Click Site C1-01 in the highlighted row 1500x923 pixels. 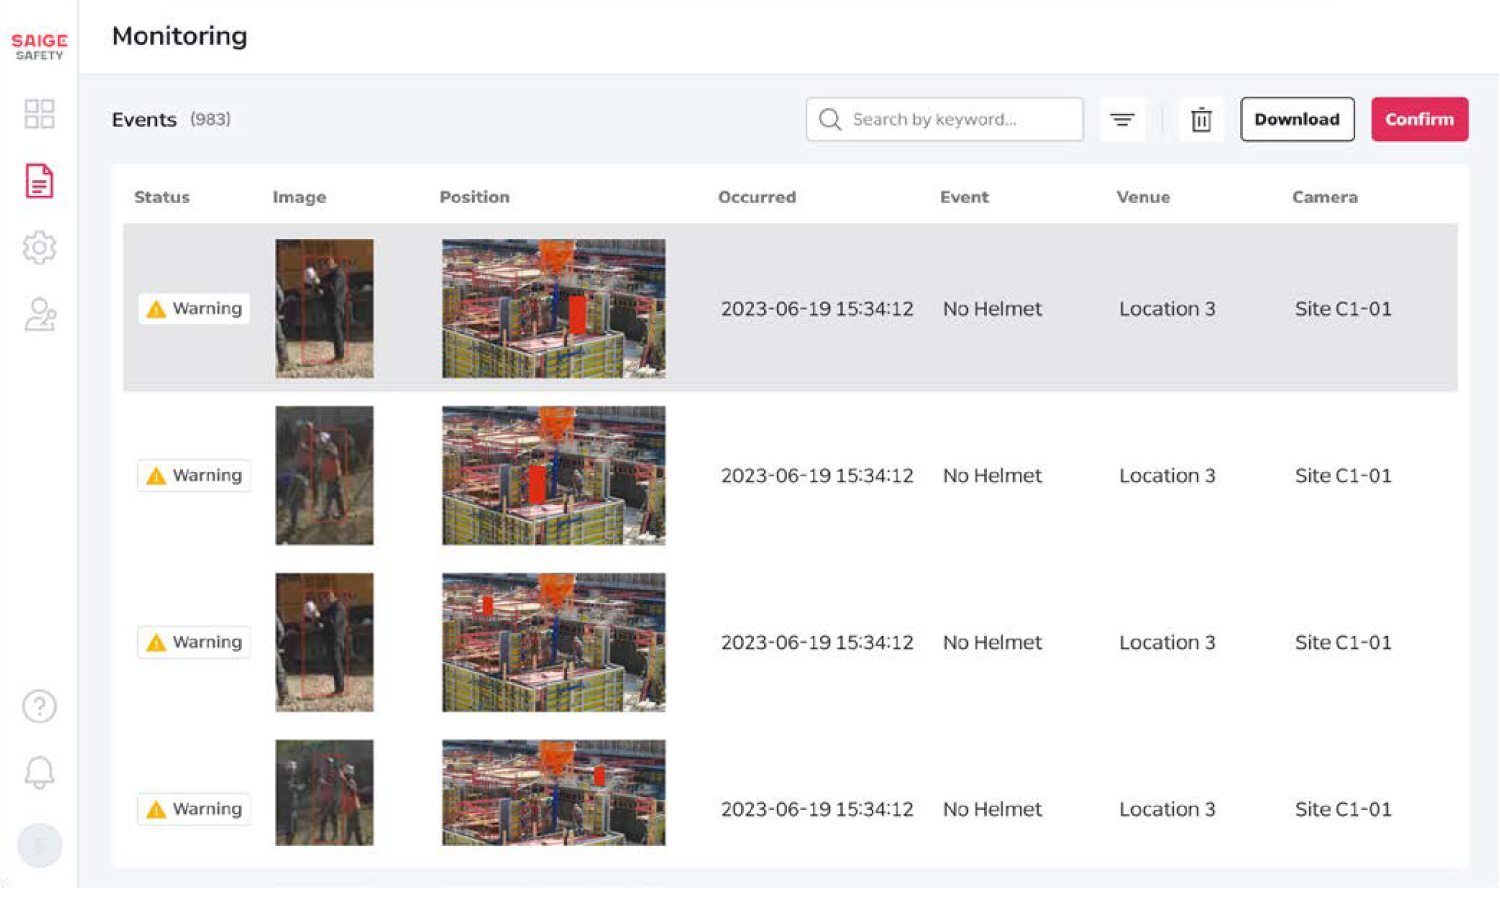1343,309
